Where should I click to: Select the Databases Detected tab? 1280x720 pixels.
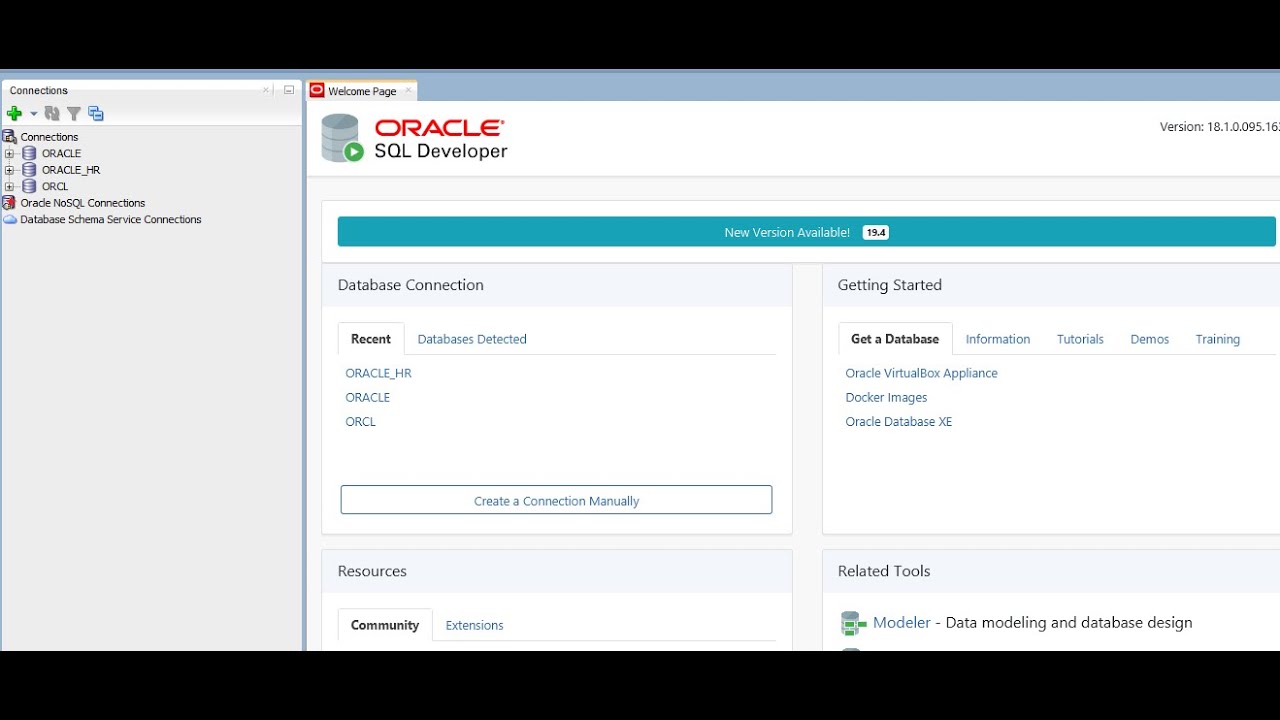coord(472,339)
